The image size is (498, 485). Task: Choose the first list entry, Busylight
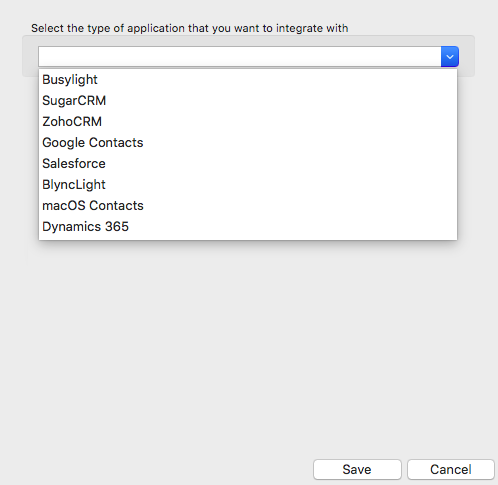[248, 80]
